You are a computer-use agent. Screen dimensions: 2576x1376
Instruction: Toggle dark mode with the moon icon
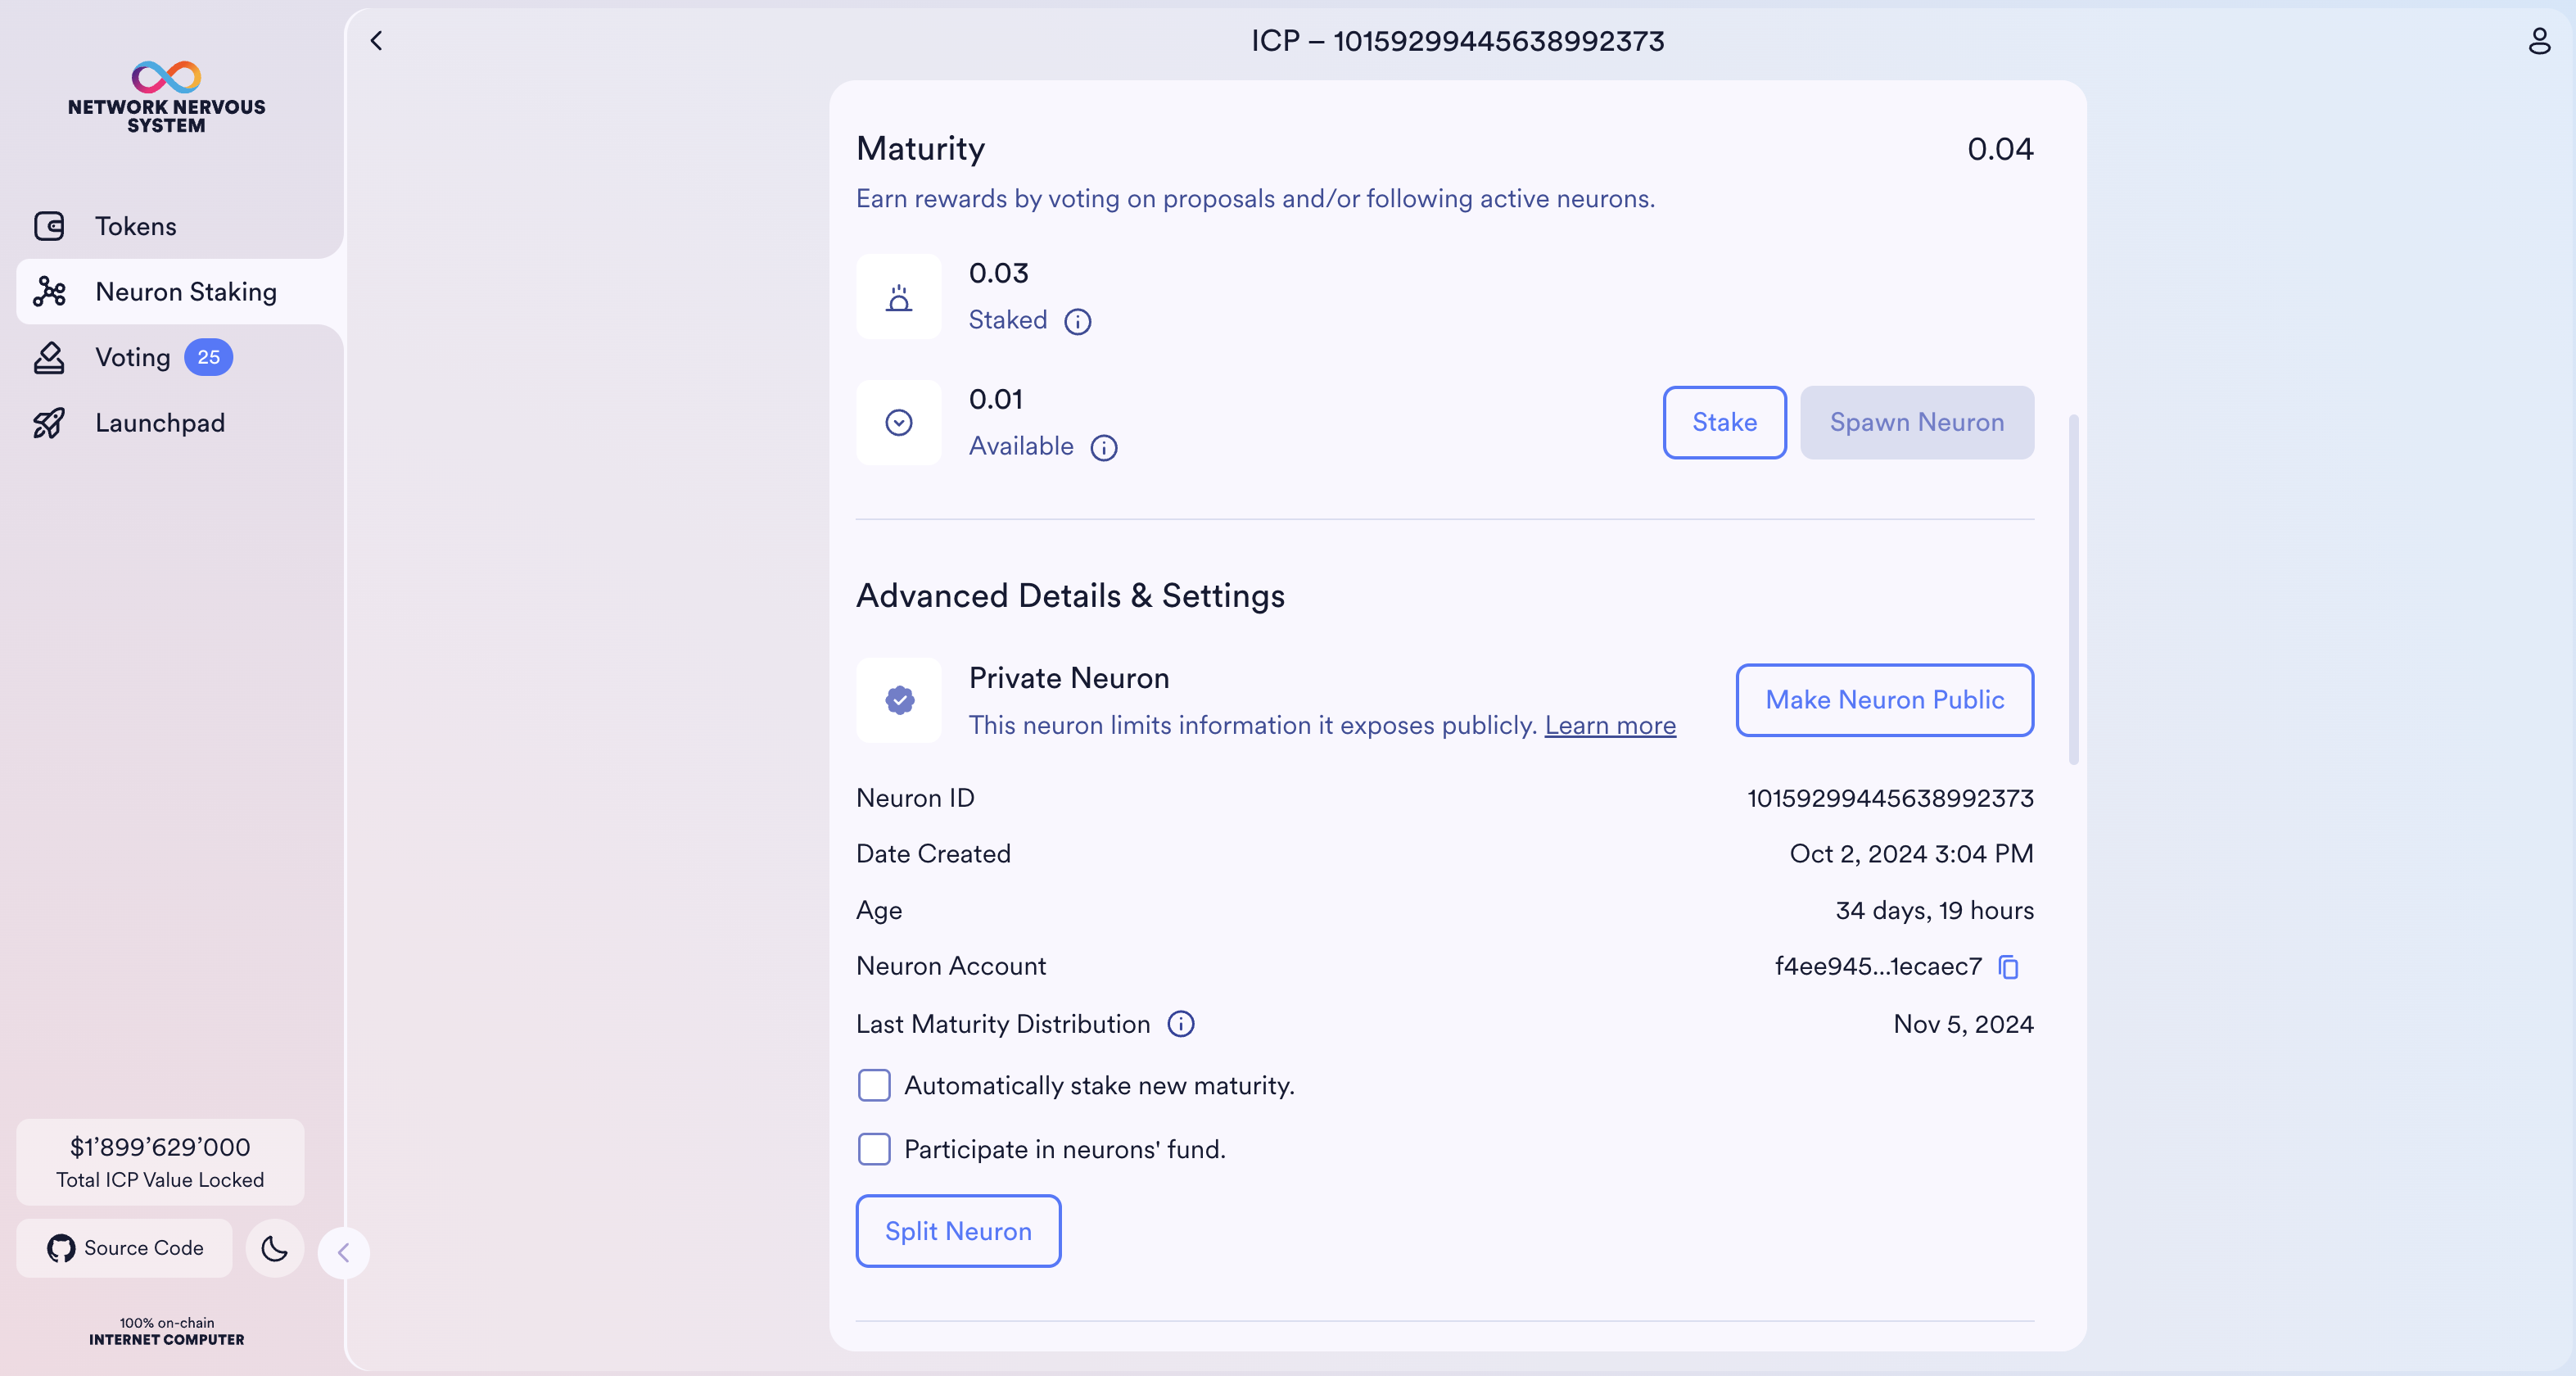pos(274,1249)
